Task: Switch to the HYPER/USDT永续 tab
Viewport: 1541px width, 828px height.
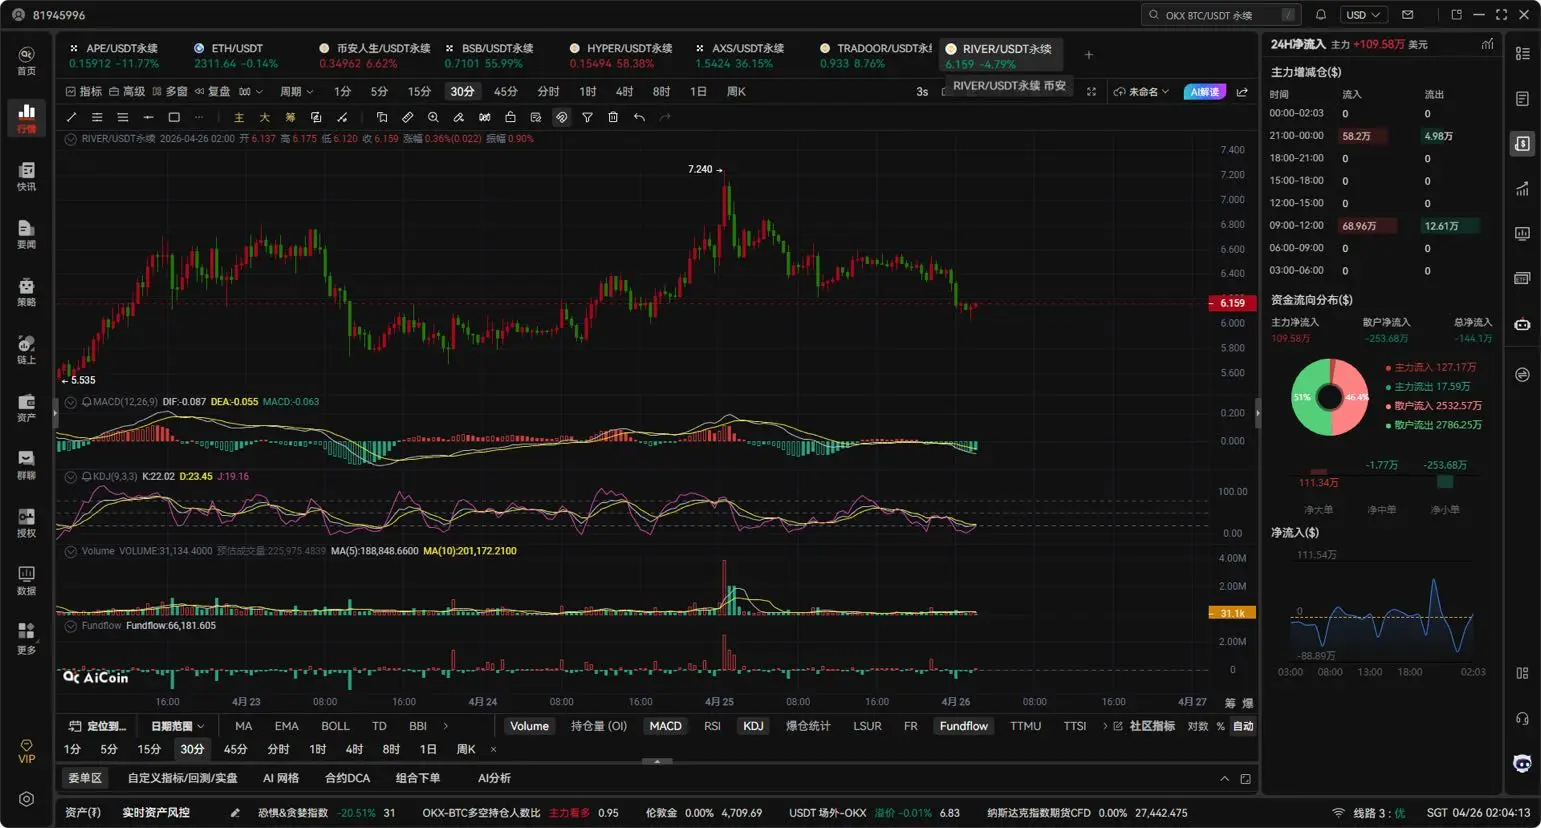Action: pos(620,55)
